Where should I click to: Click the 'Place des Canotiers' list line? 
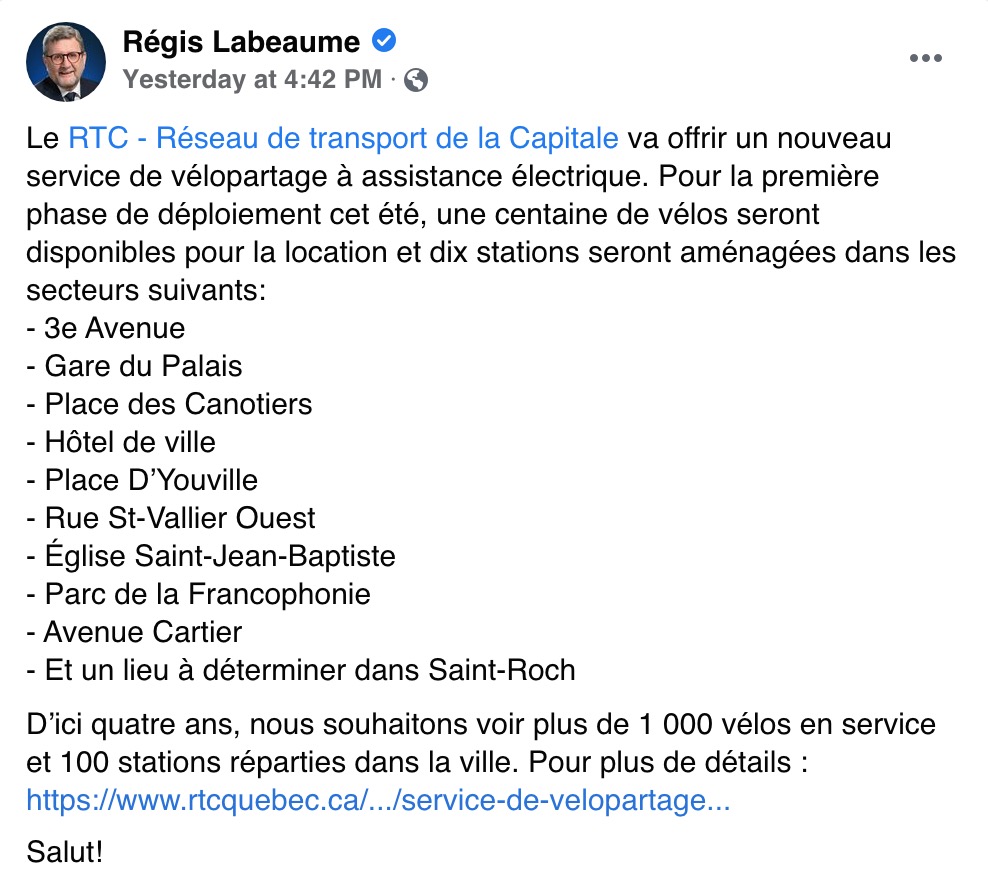[x=169, y=404]
